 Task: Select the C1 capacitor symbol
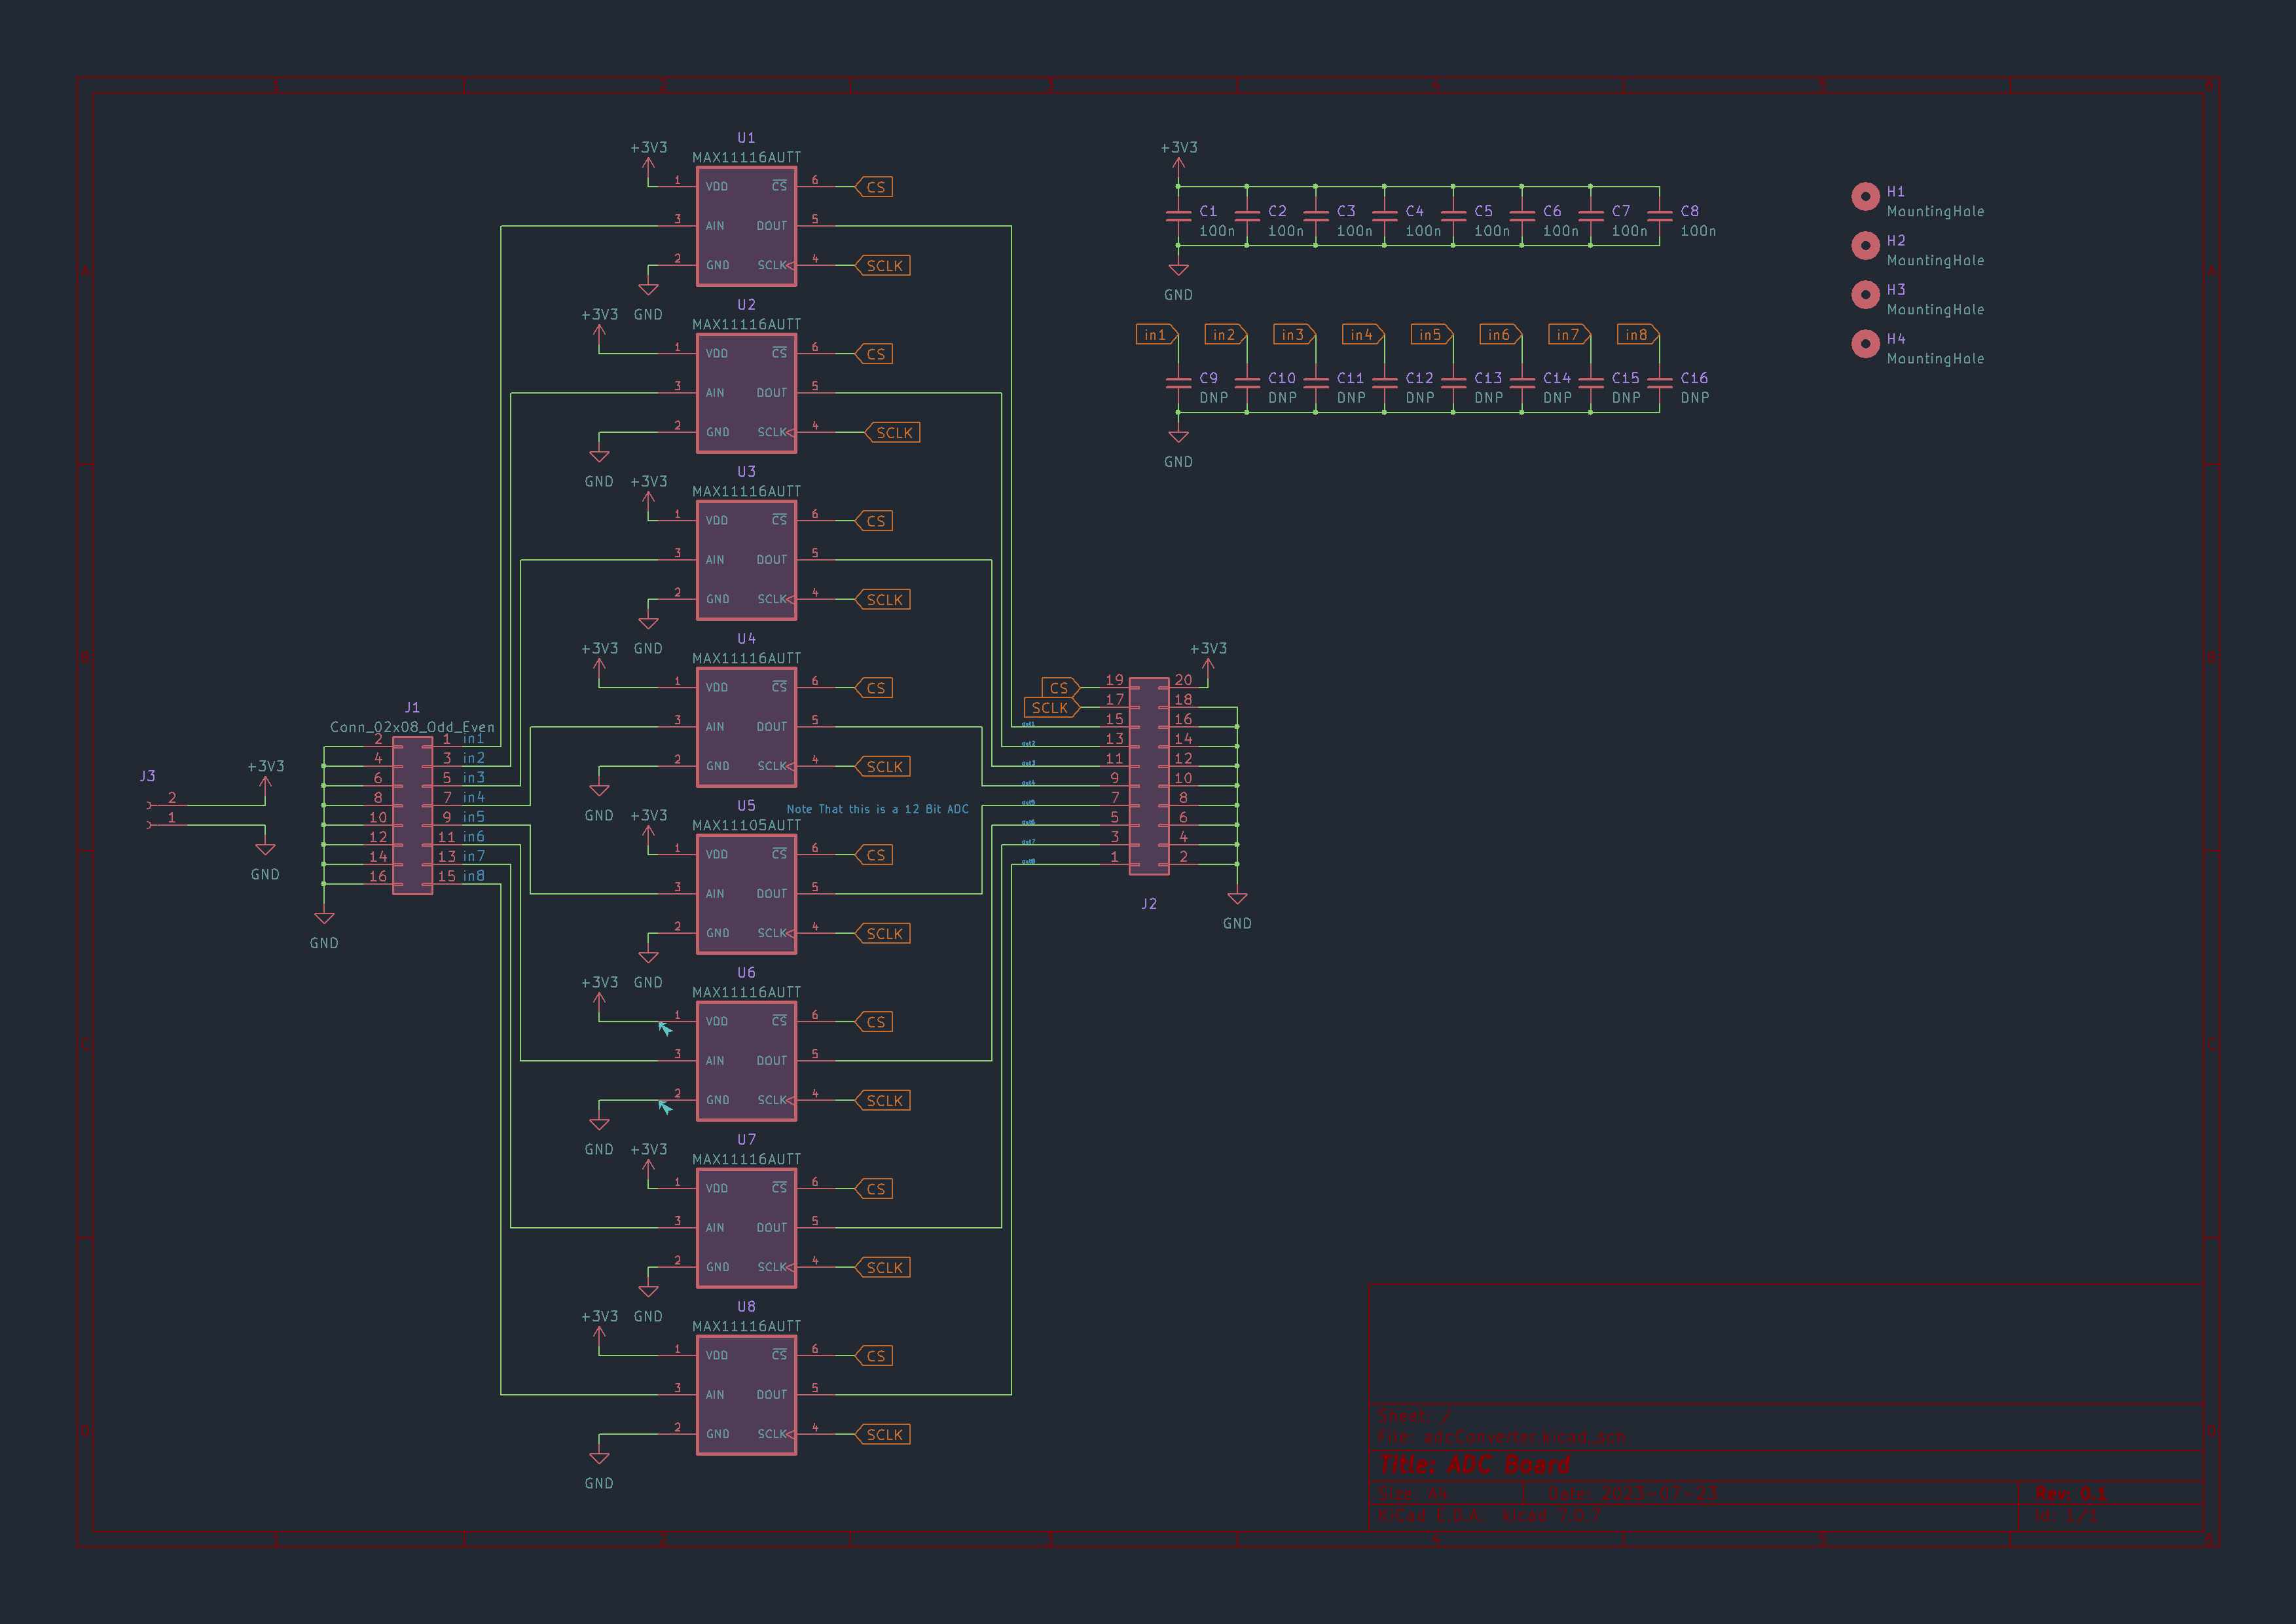pyautogui.click(x=1178, y=216)
